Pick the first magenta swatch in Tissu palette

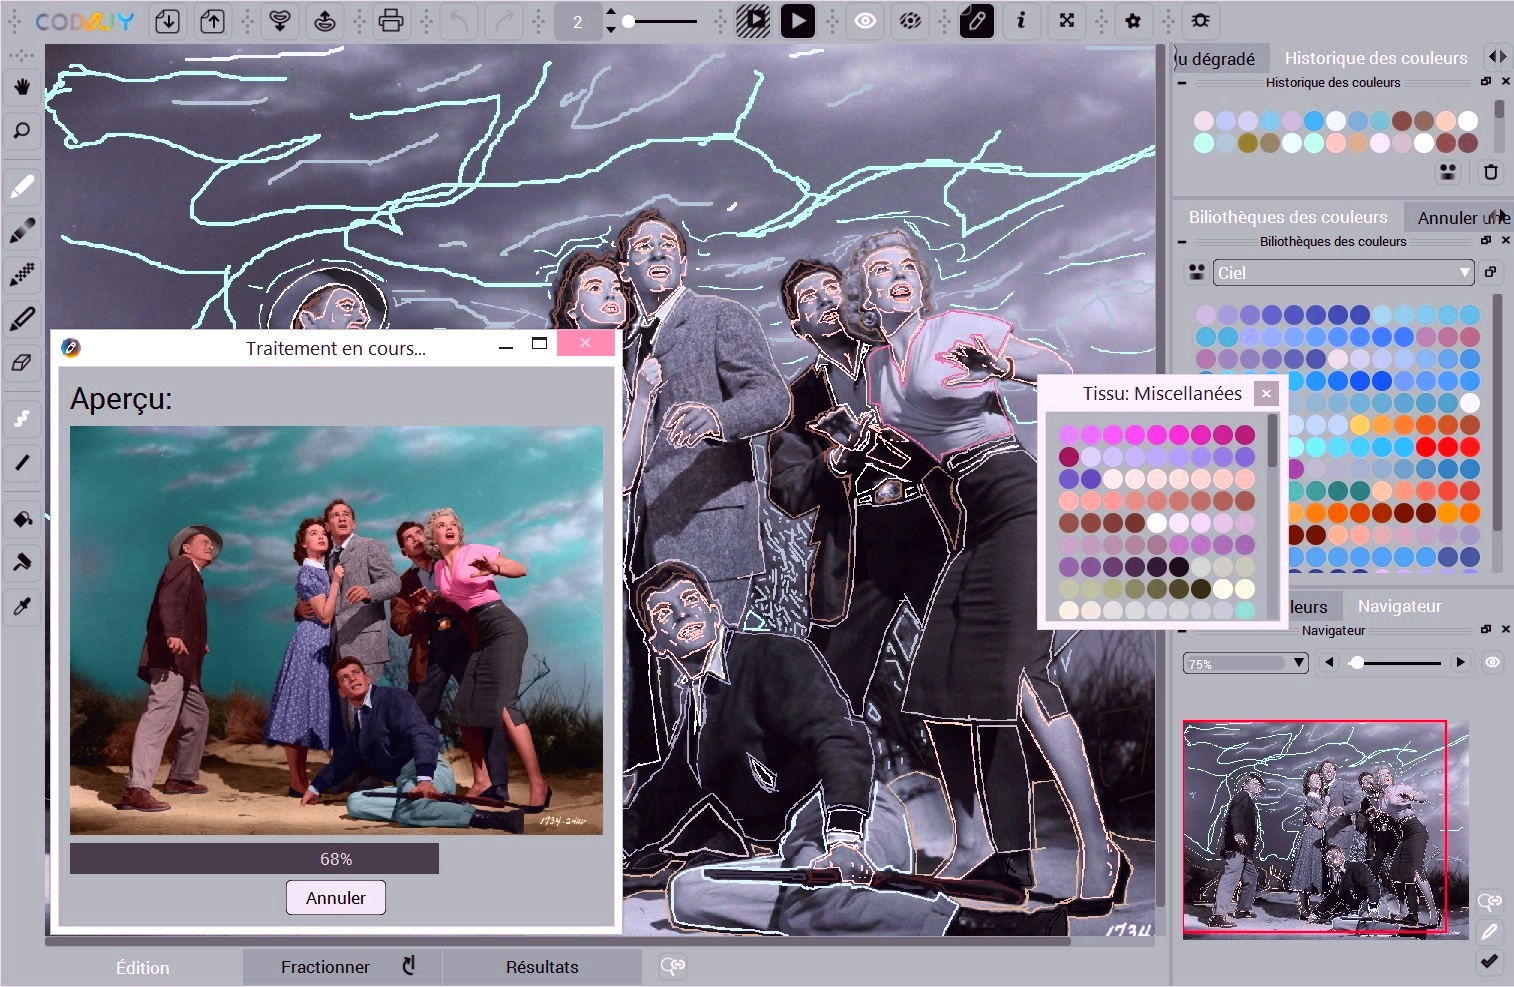(x=1069, y=434)
